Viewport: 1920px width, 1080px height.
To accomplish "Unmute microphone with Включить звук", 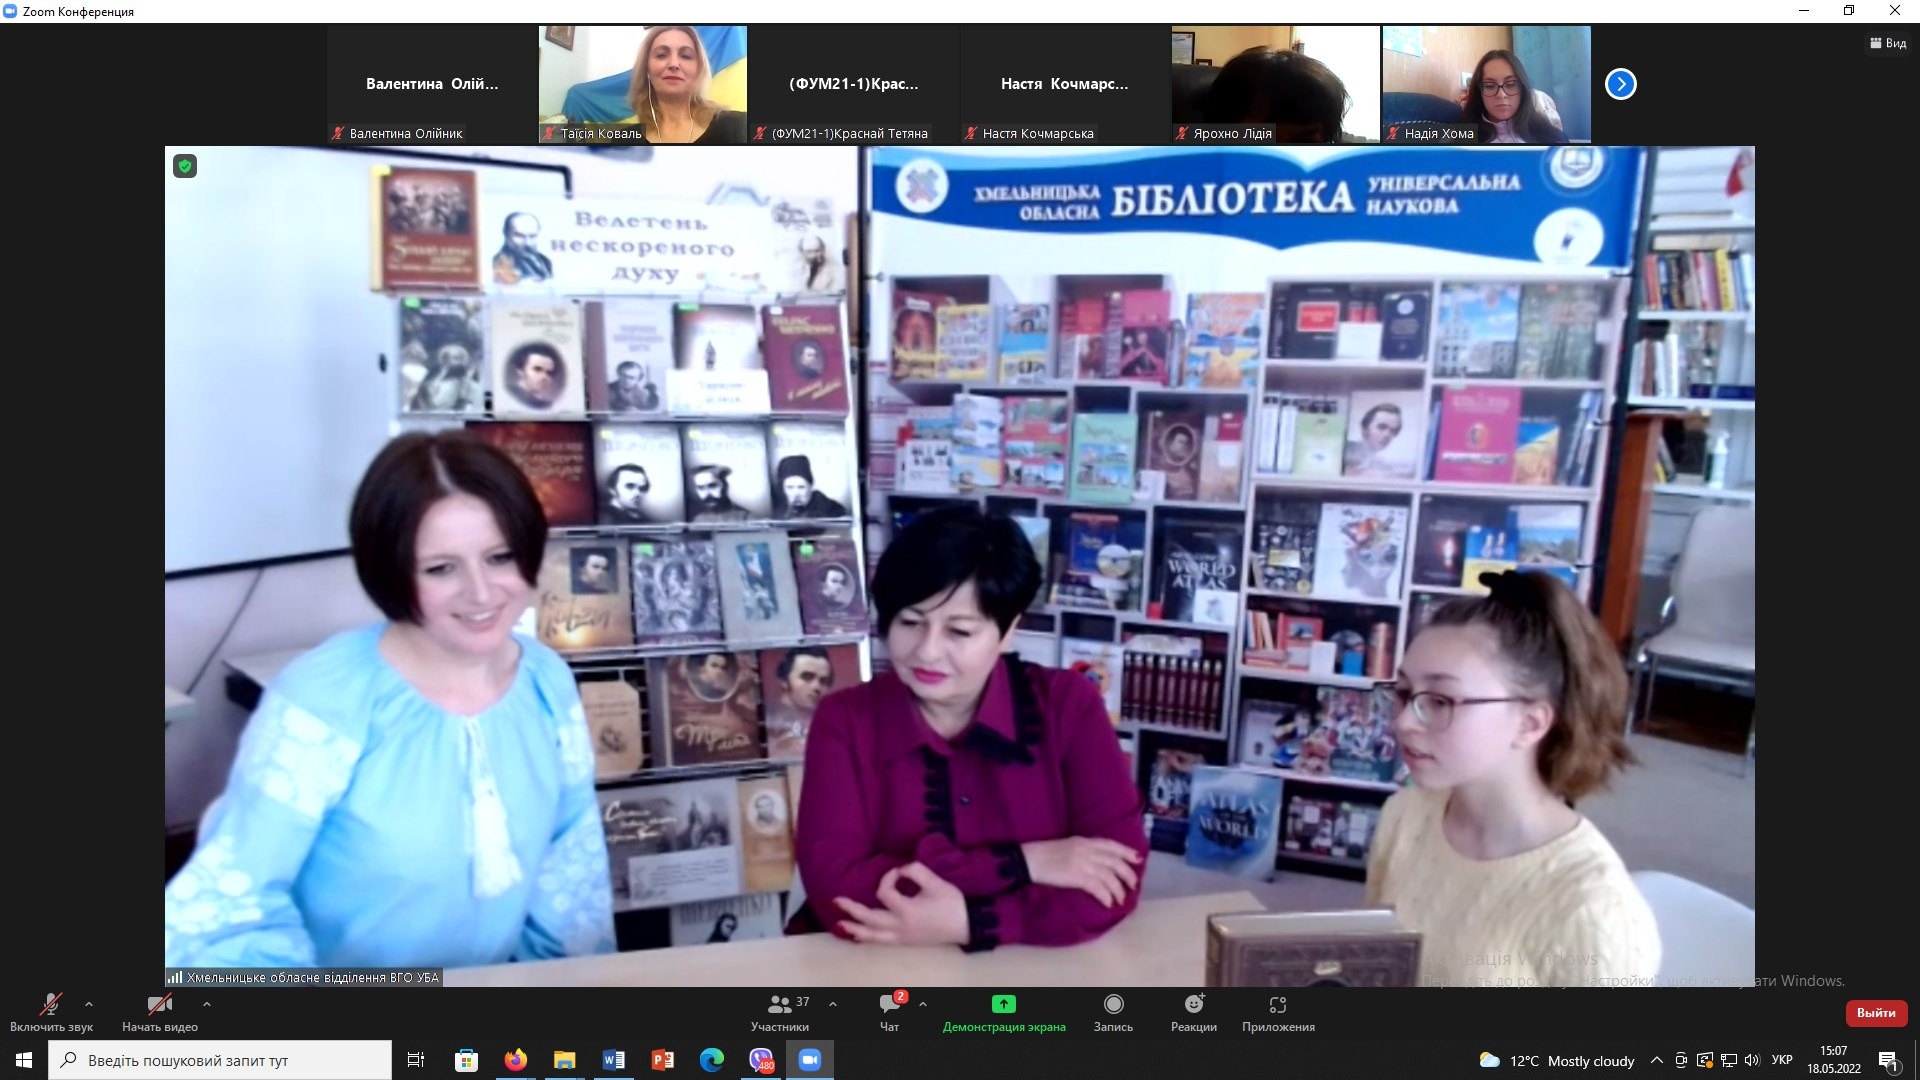I will point(50,1005).
